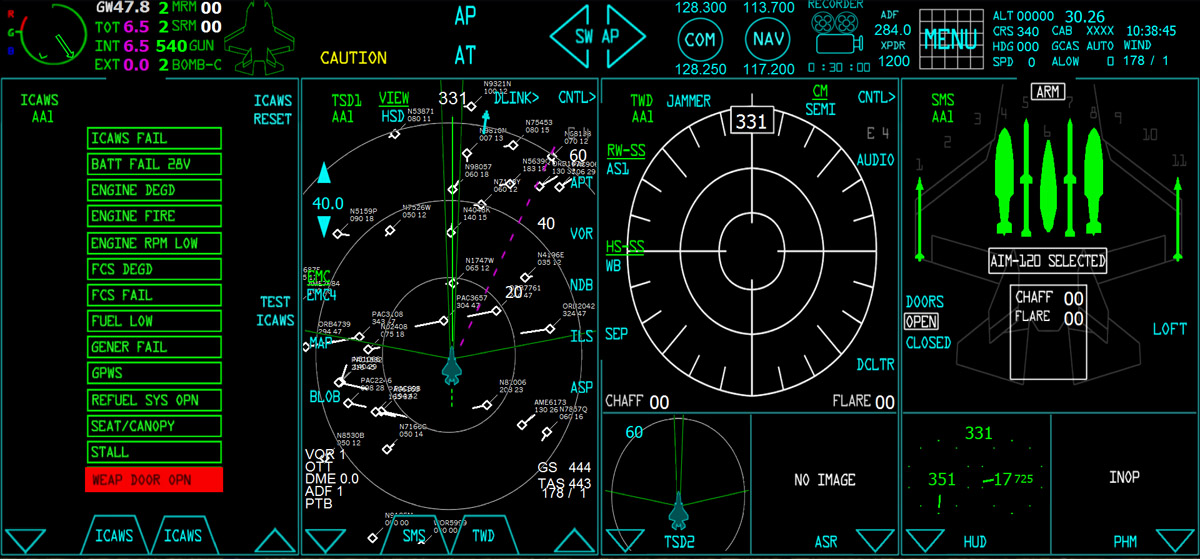Expand CNTL> on the TWD panel
The width and height of the screenshot is (1200, 559).
(875, 98)
